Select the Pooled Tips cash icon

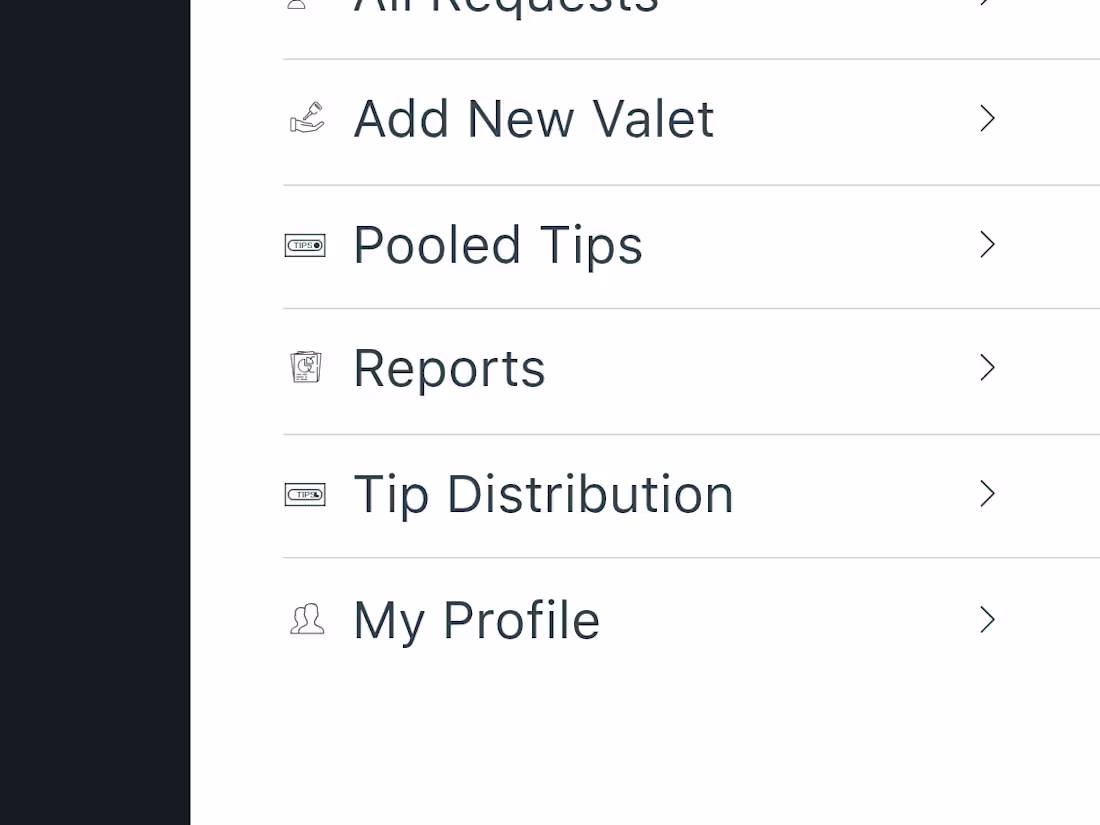[305, 245]
